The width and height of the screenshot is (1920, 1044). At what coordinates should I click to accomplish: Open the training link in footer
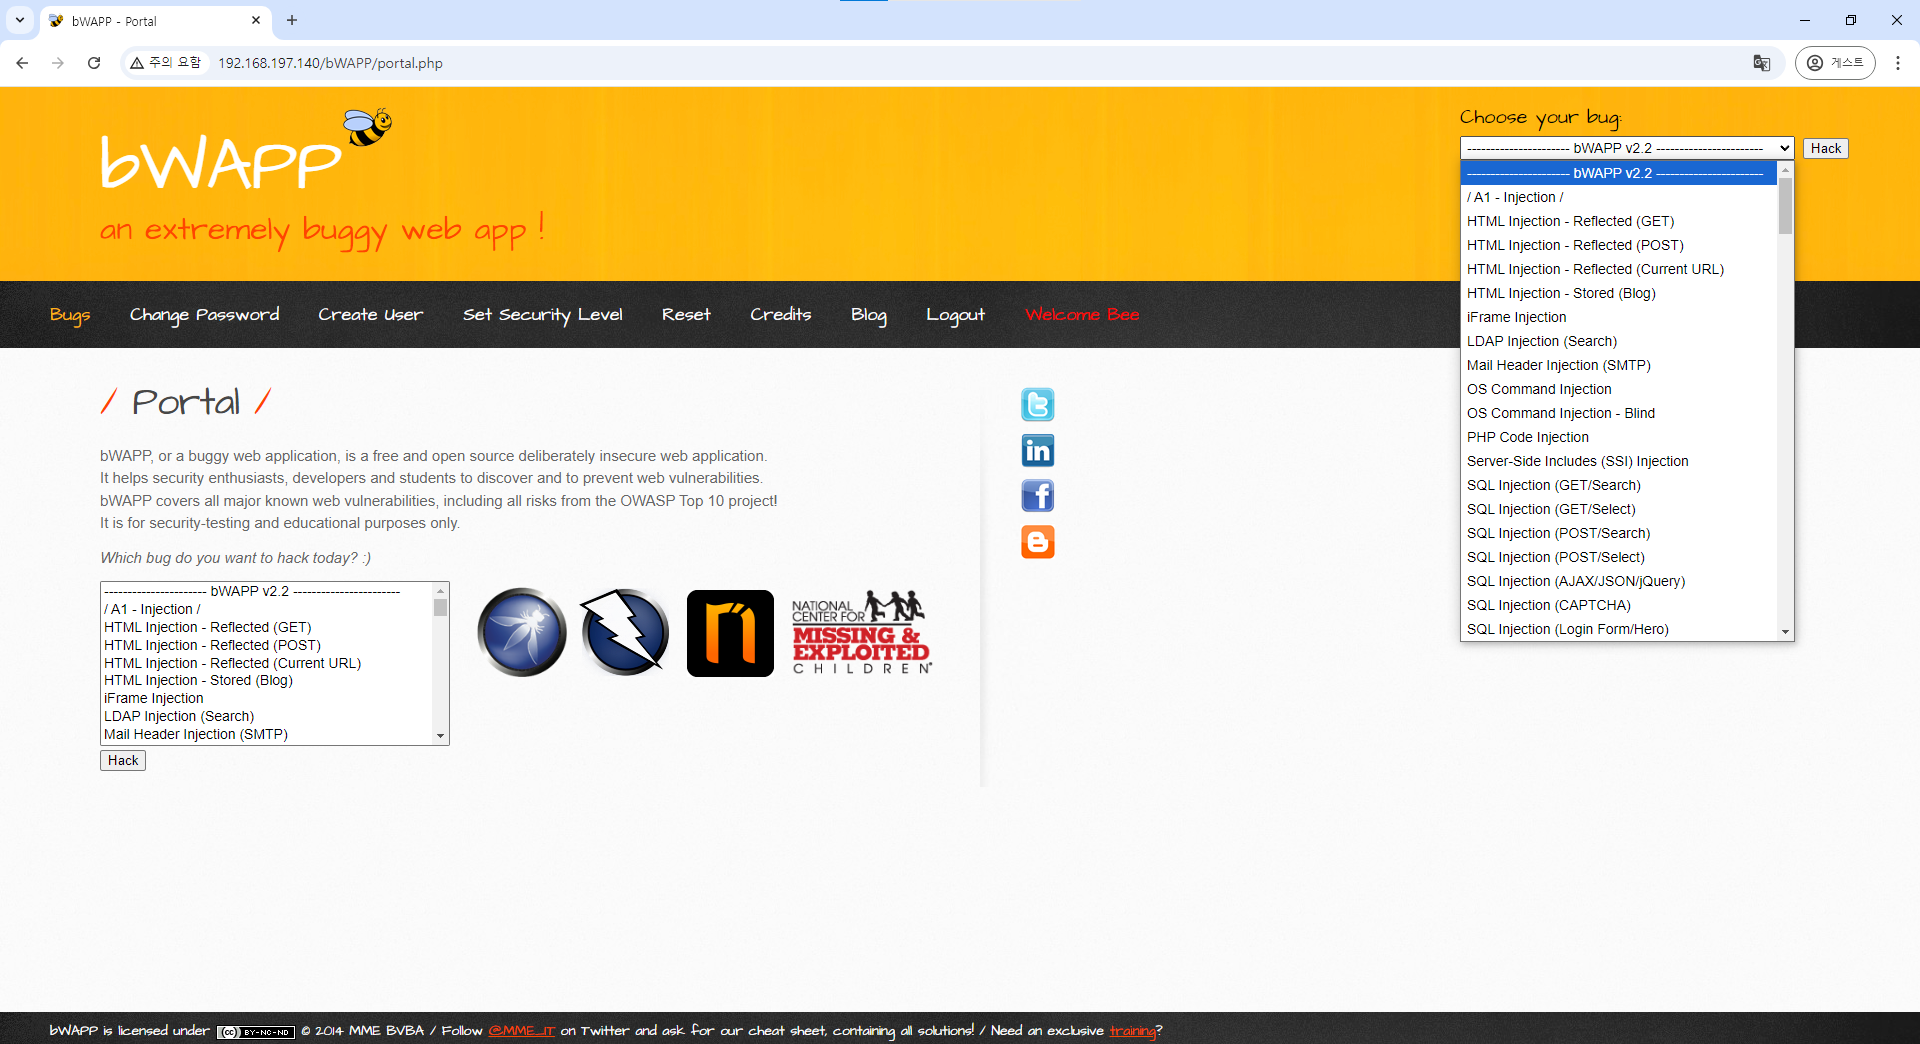(x=1132, y=1031)
